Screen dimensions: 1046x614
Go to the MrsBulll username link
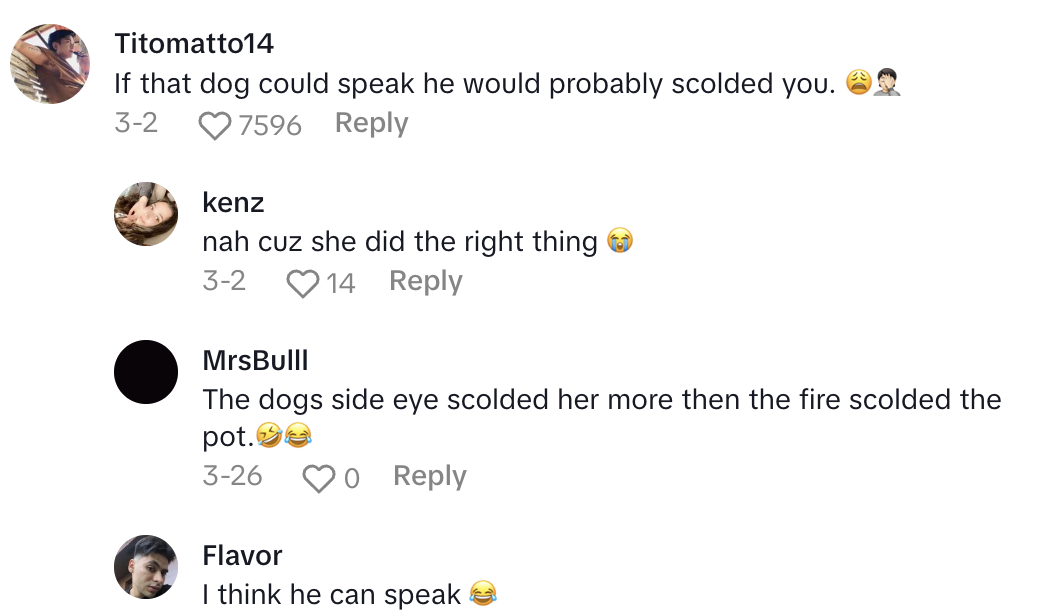click(255, 359)
